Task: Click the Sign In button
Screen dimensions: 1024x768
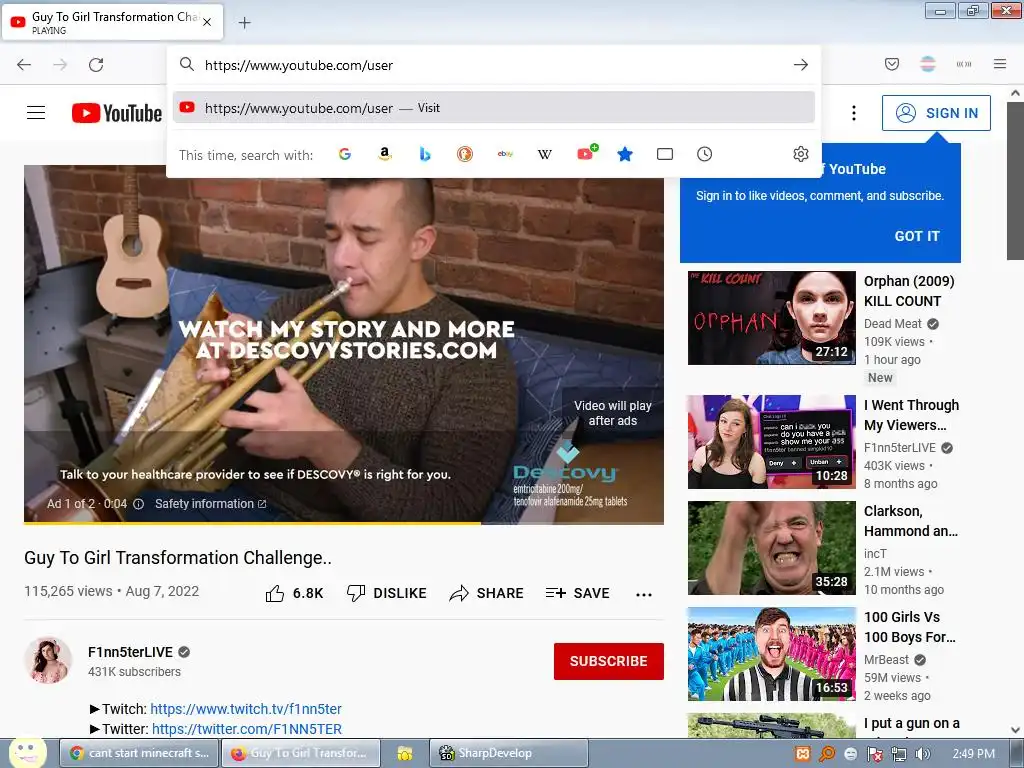Action: (x=936, y=113)
